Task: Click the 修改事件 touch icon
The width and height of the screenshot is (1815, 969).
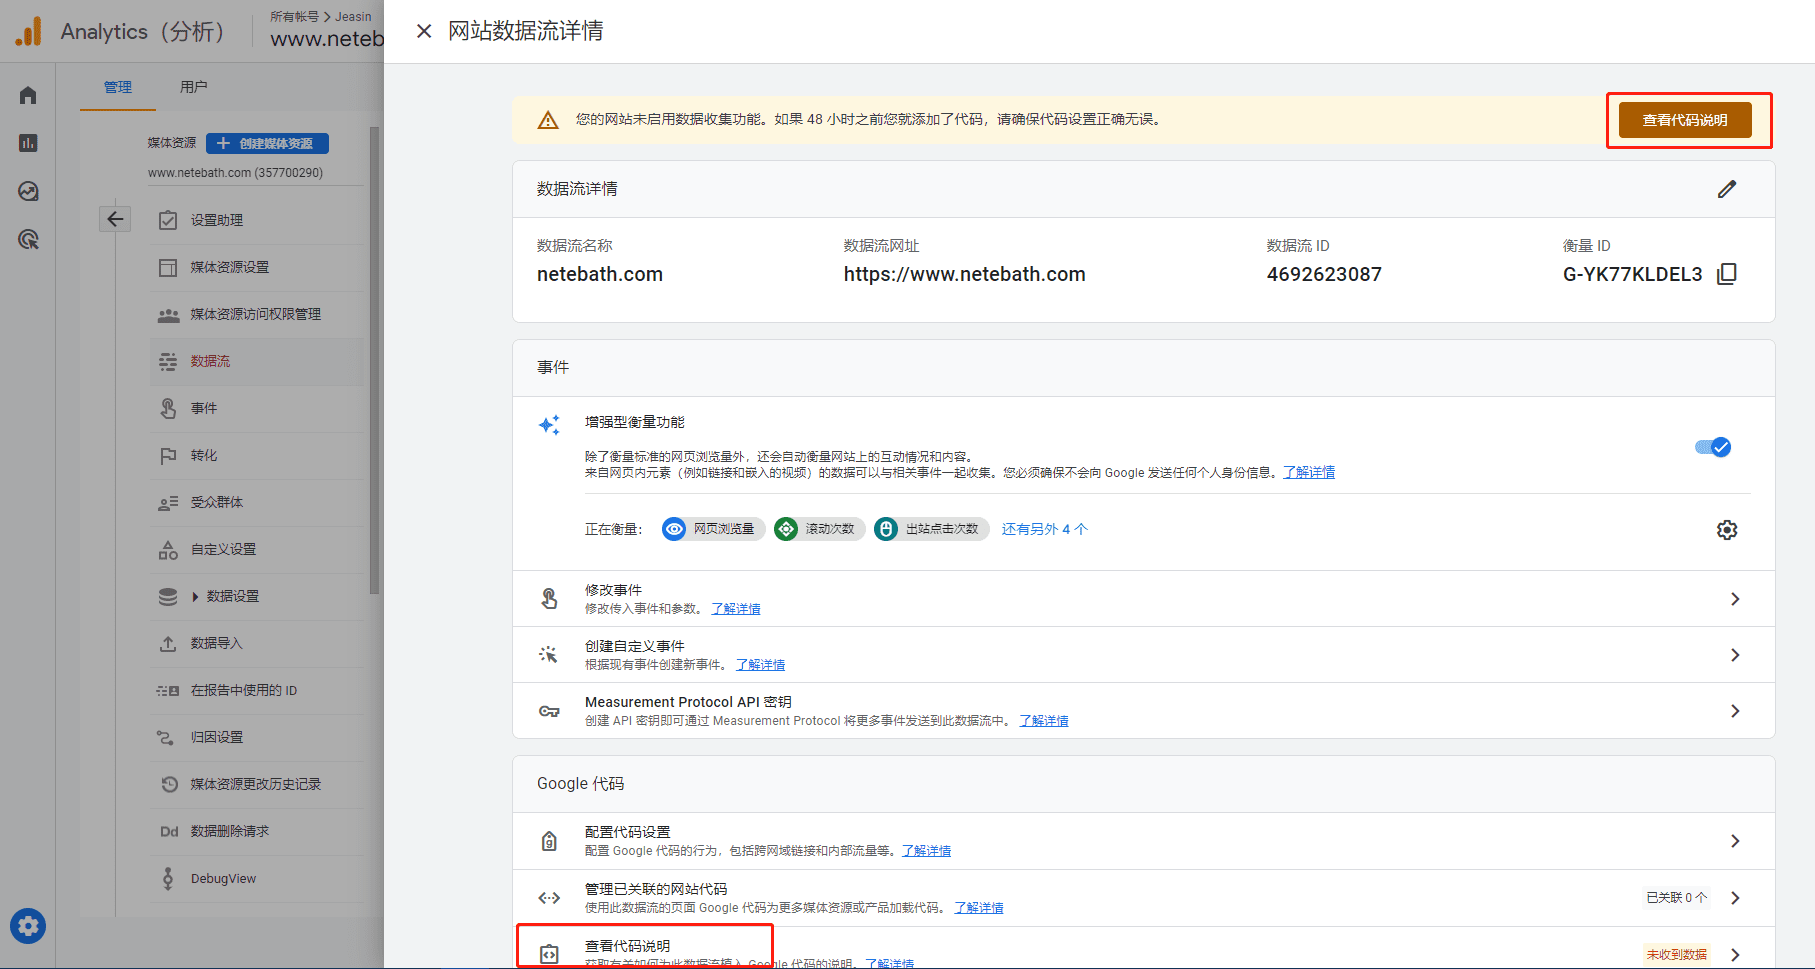Action: click(x=549, y=599)
